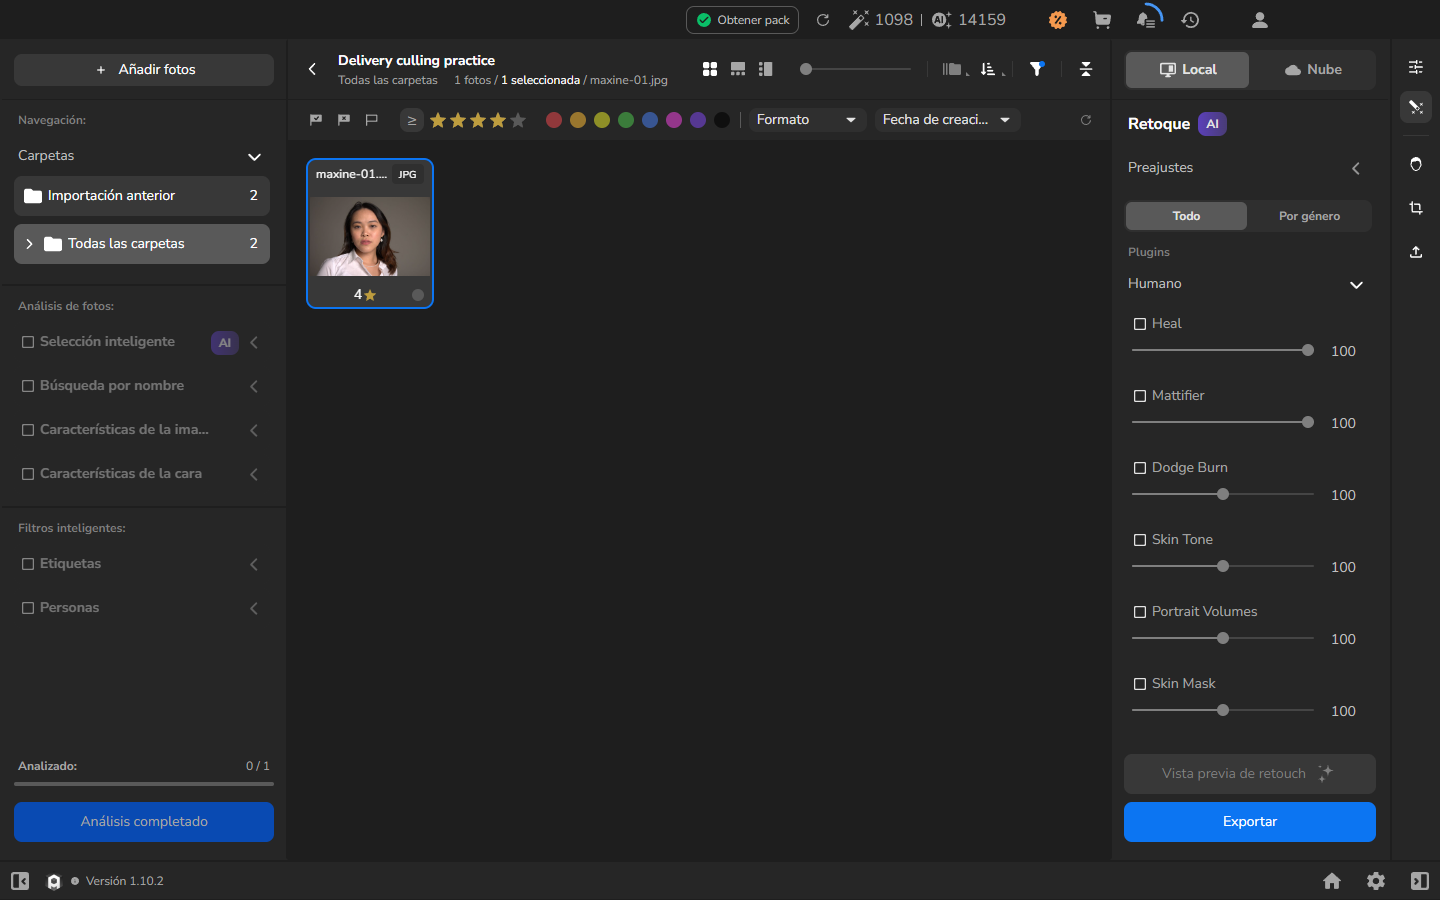
Task: Click the blue Exportar button
Action: pyautogui.click(x=1250, y=822)
